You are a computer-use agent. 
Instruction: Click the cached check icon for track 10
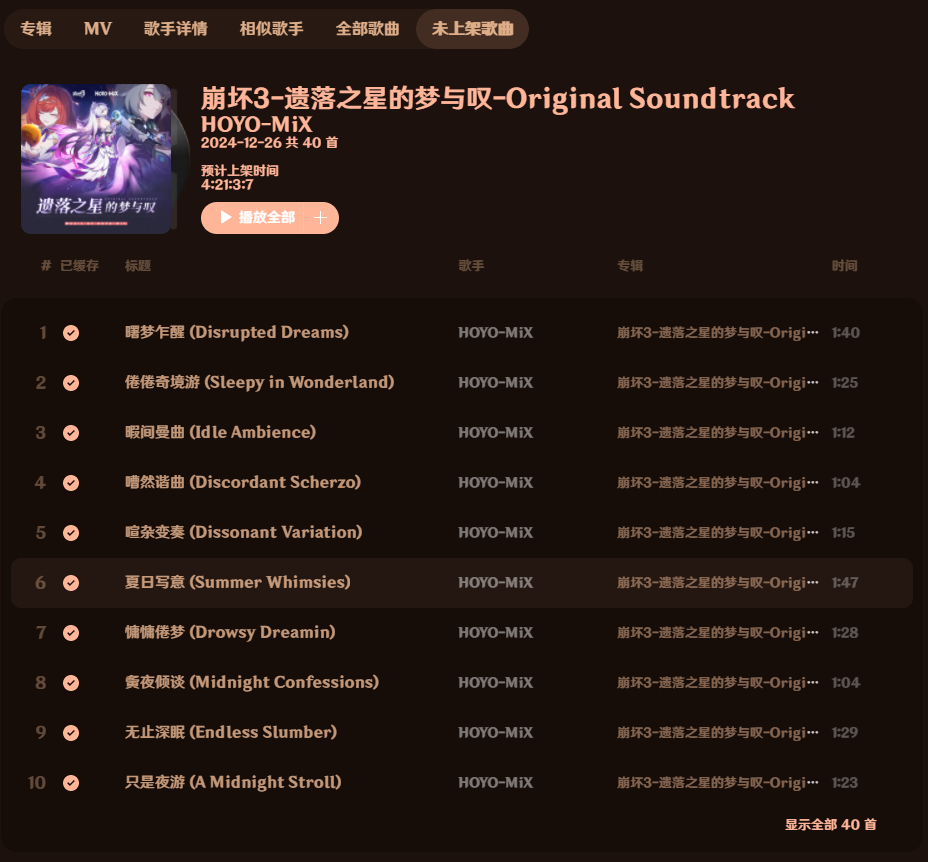pyautogui.click(x=71, y=783)
